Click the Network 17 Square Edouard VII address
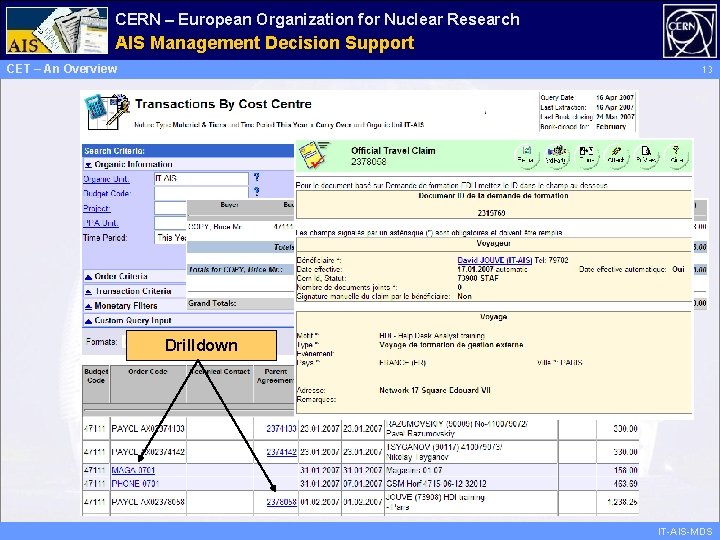This screenshot has width=720, height=540. point(435,390)
